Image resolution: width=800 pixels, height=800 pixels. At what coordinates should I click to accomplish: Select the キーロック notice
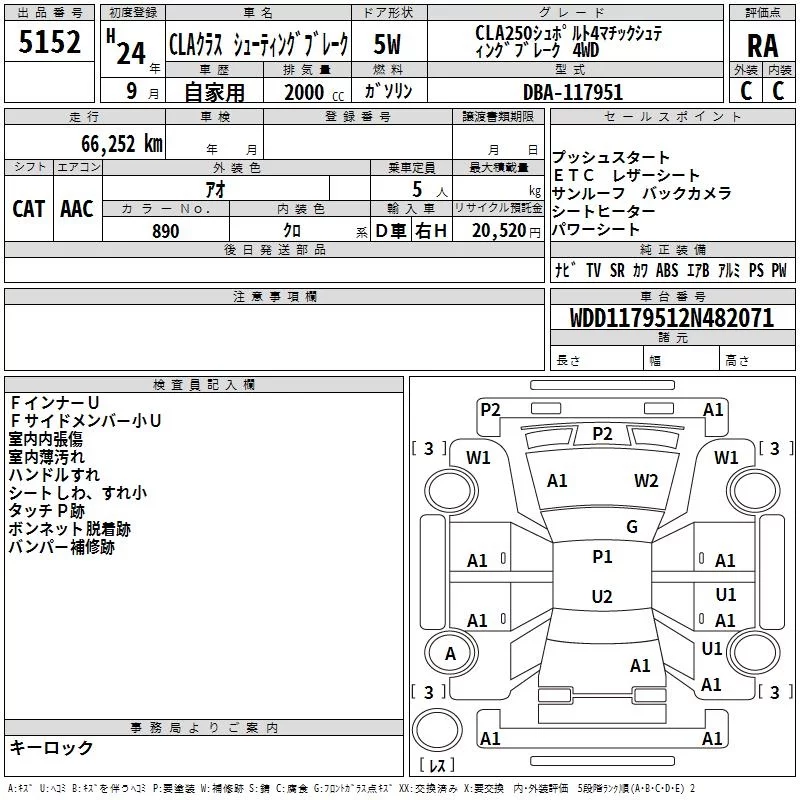[x=52, y=748]
